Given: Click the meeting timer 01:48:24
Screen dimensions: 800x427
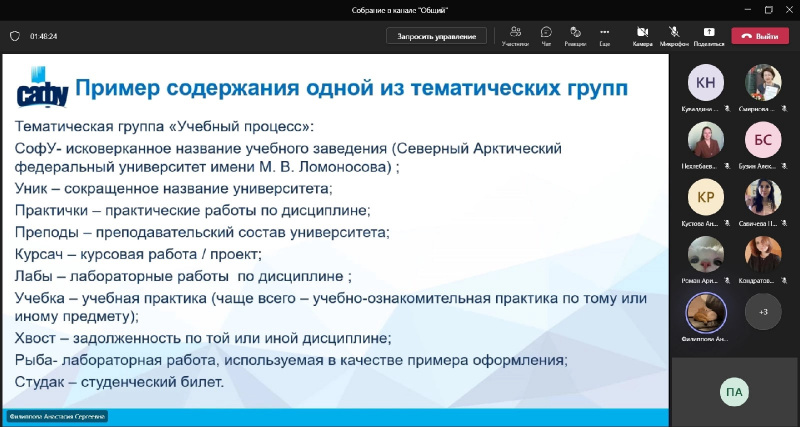Looking at the screenshot, I should pos(43,36).
